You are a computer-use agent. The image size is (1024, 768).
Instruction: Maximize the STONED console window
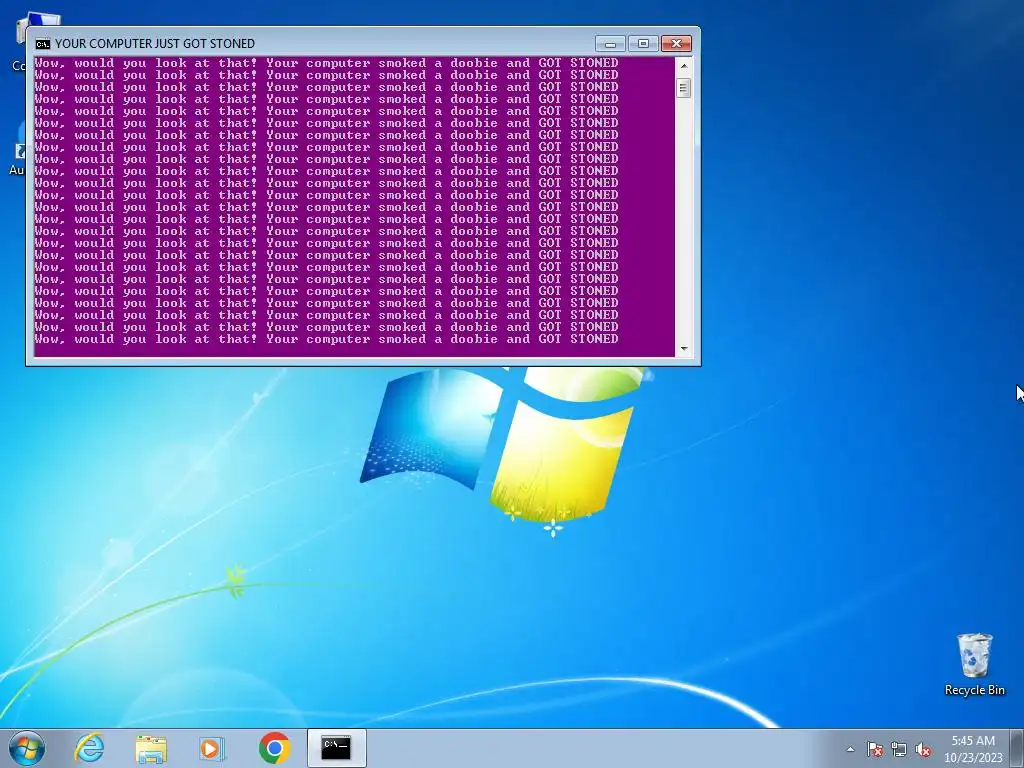click(643, 44)
